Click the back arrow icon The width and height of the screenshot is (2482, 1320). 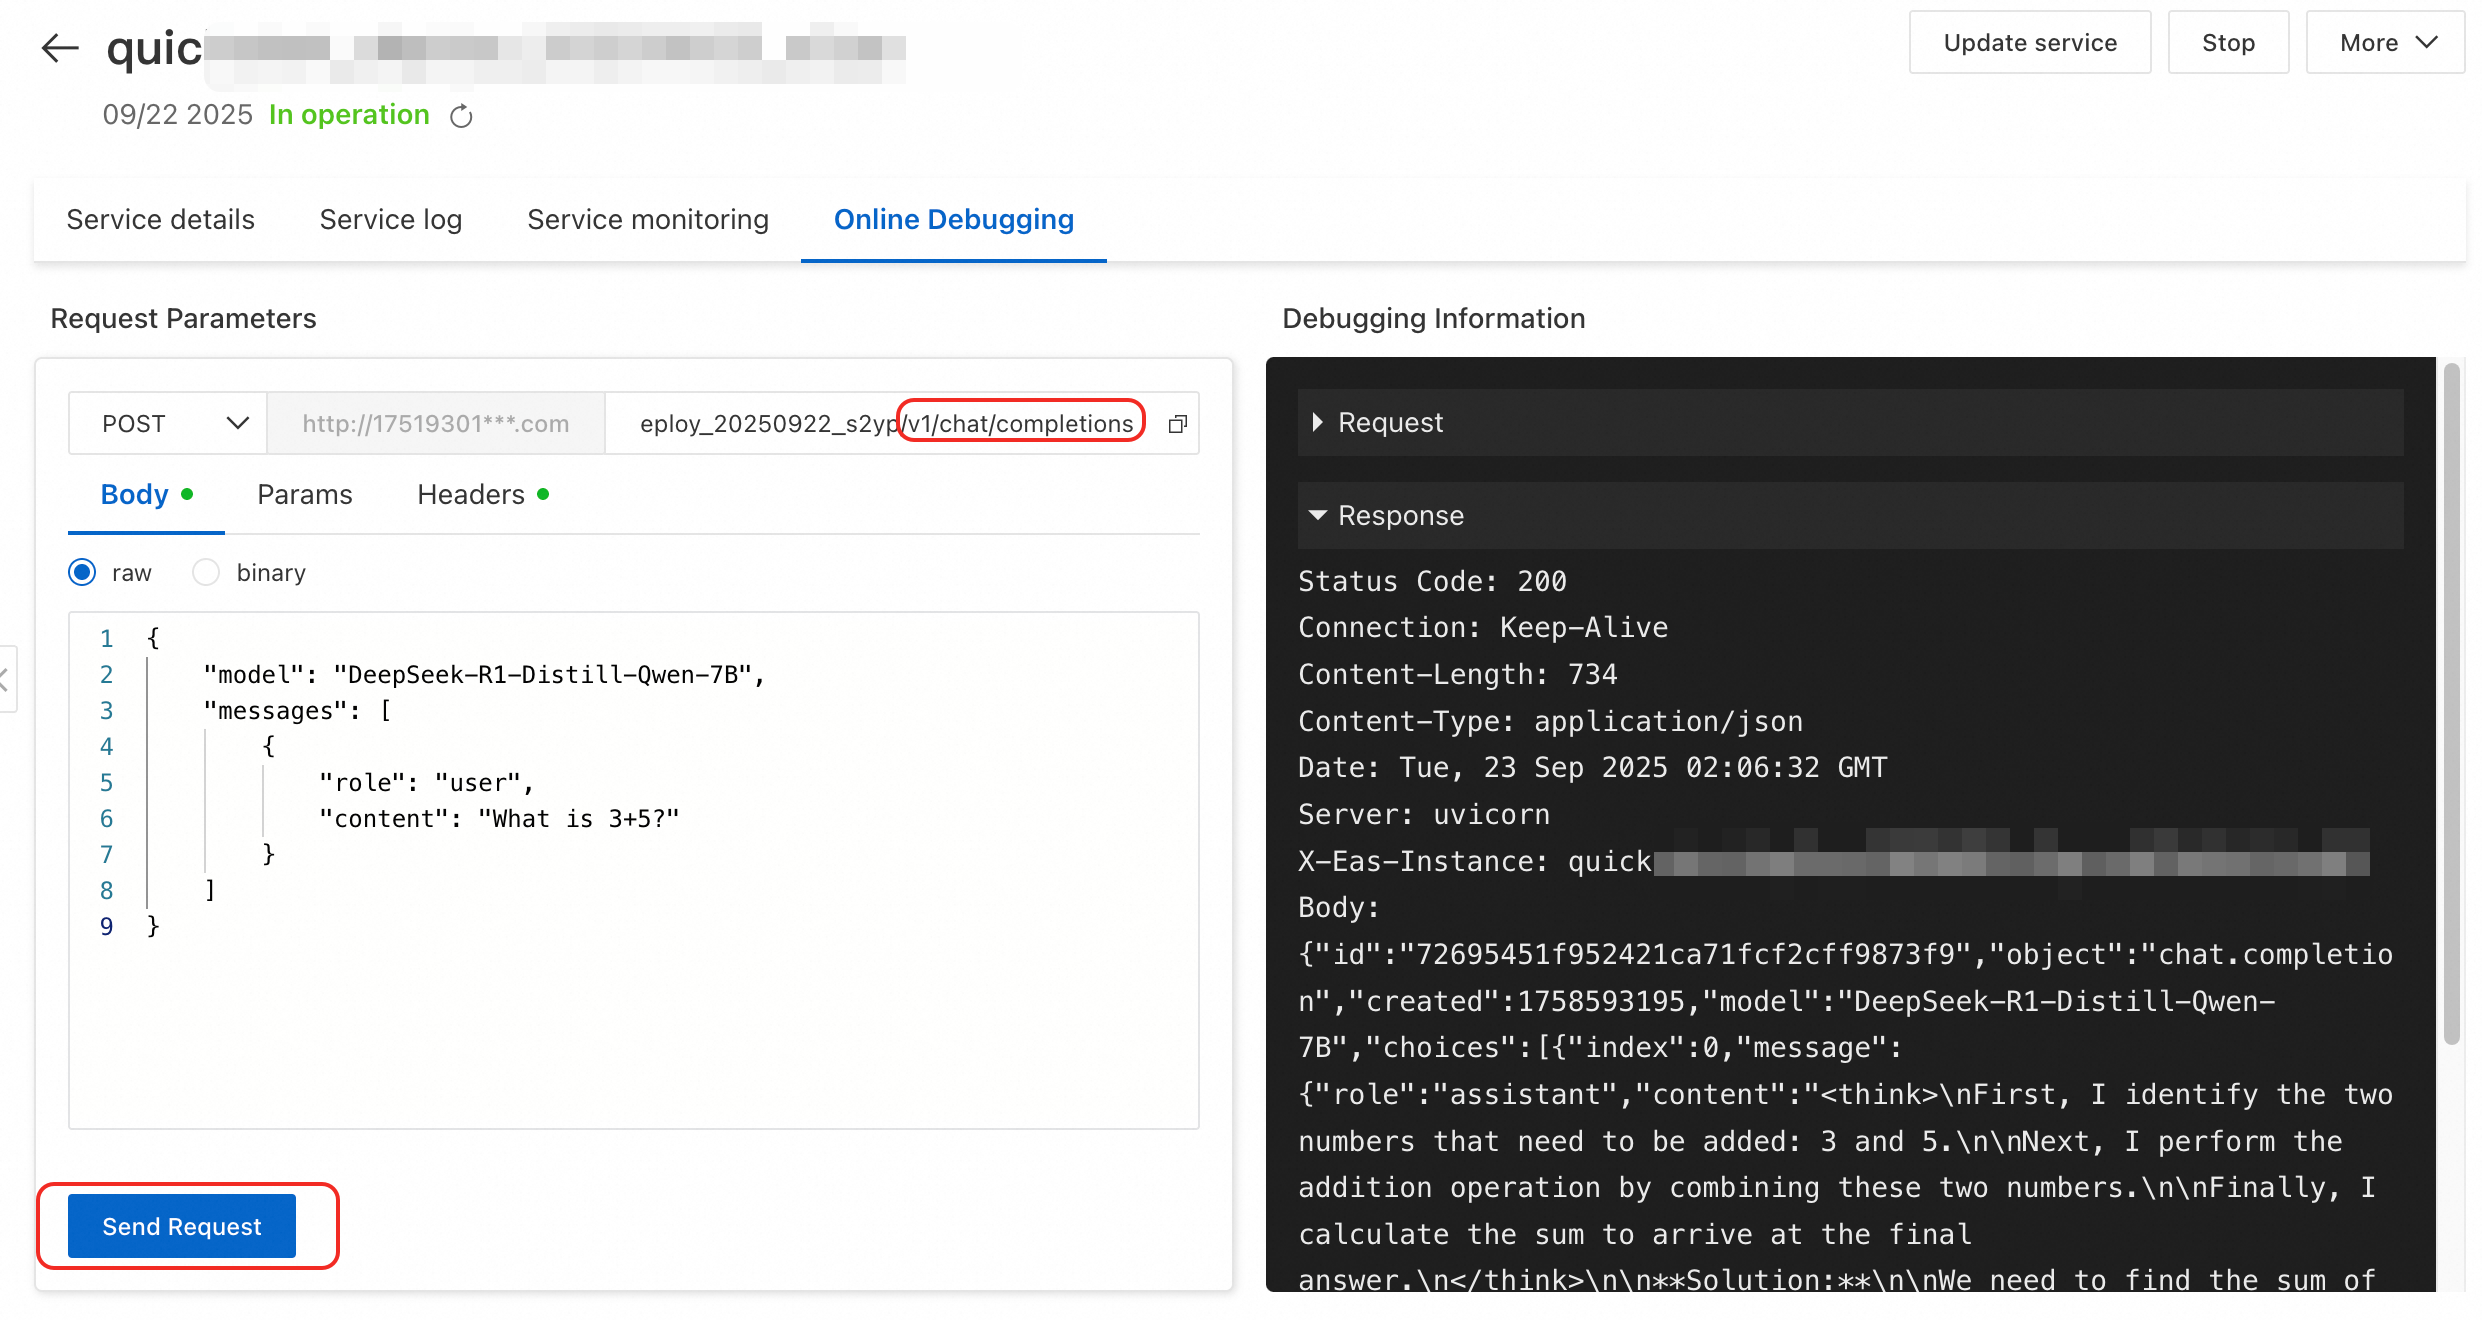click(x=60, y=47)
